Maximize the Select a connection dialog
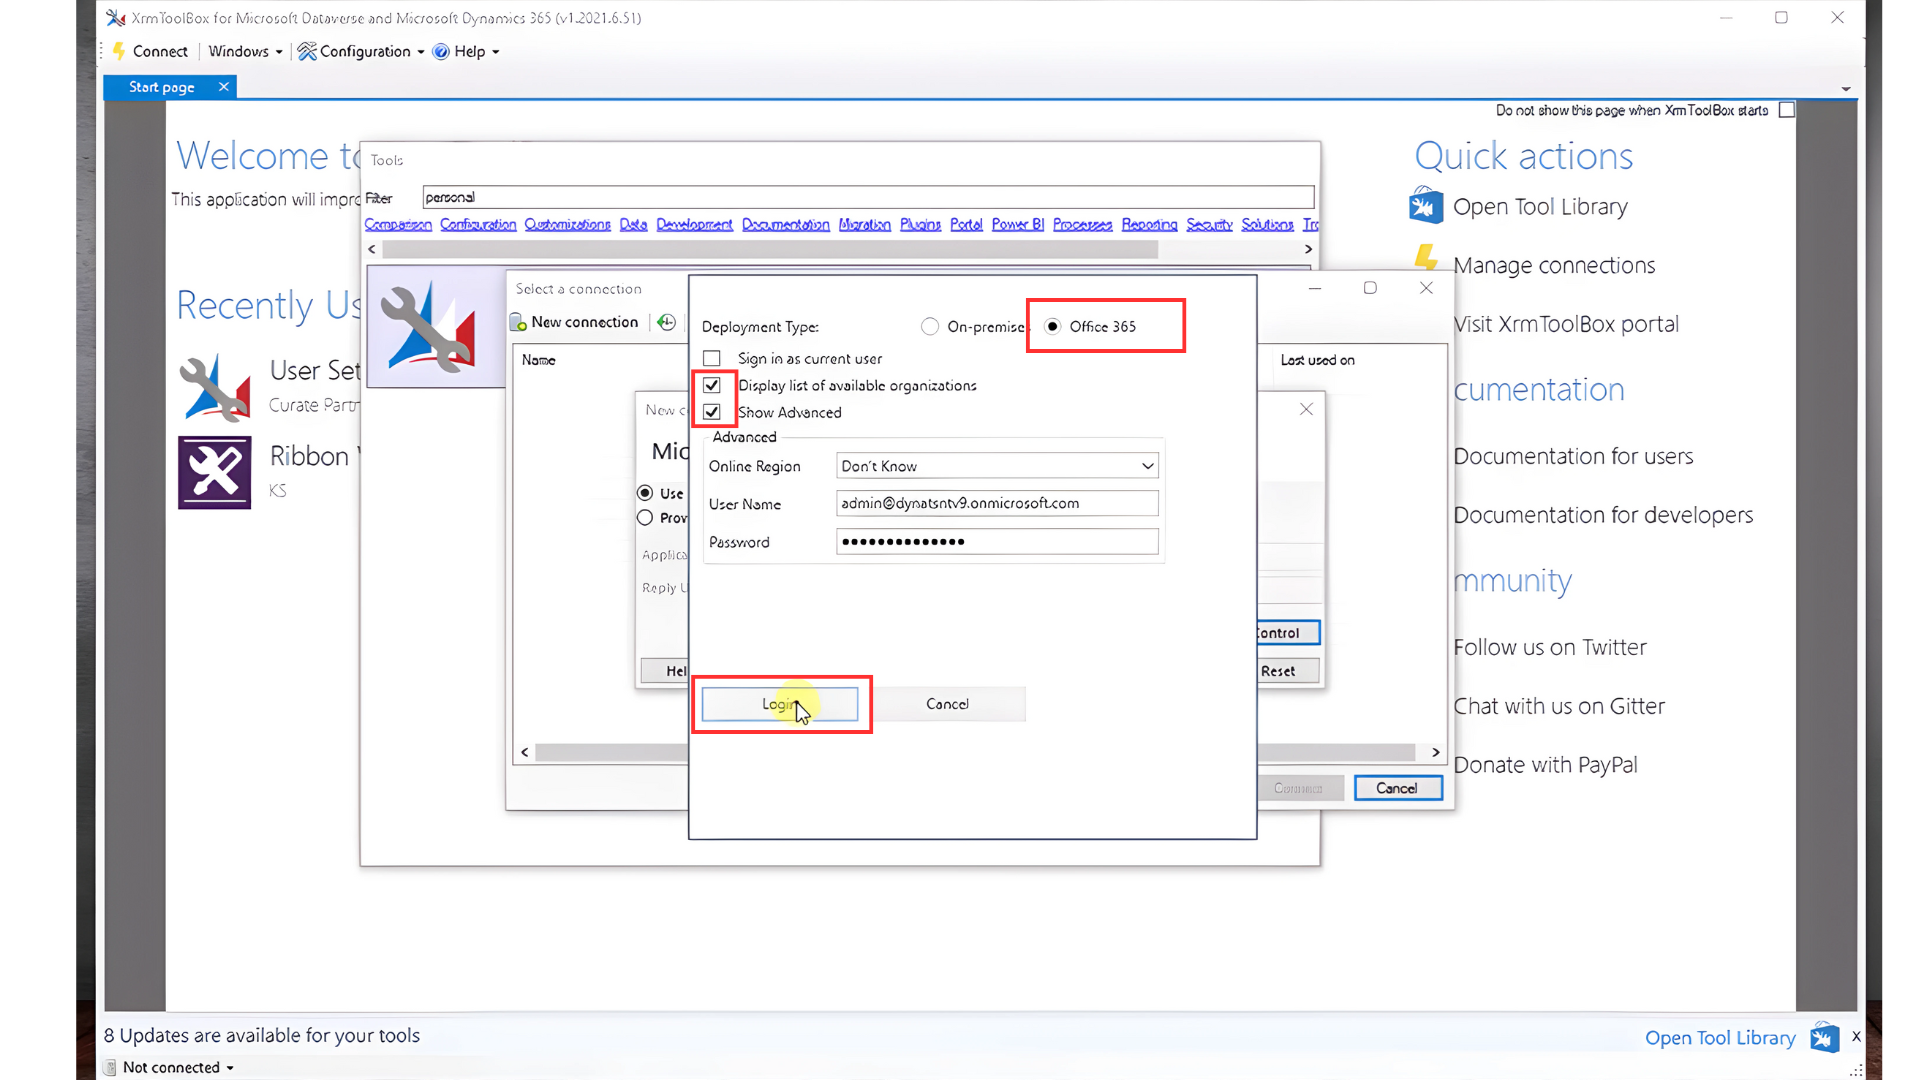Screen dimensions: 1920x1080 (x=1370, y=288)
